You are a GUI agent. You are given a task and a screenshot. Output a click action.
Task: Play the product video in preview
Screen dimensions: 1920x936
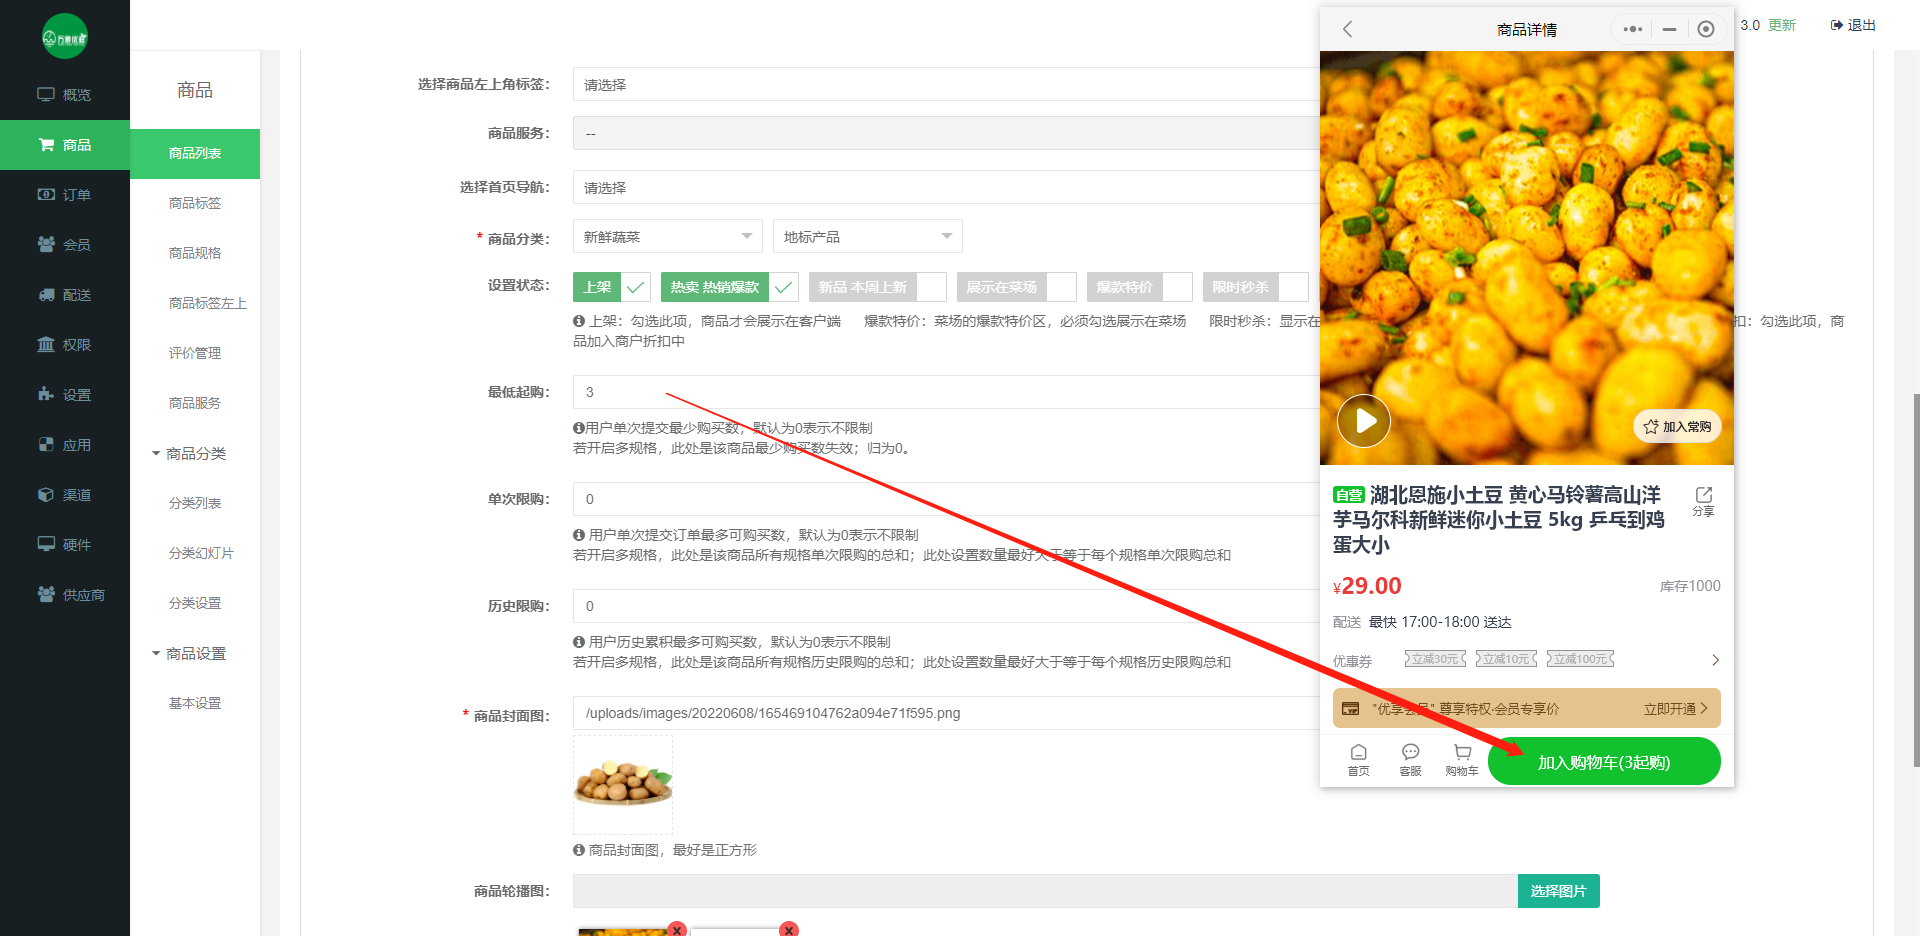point(1364,421)
